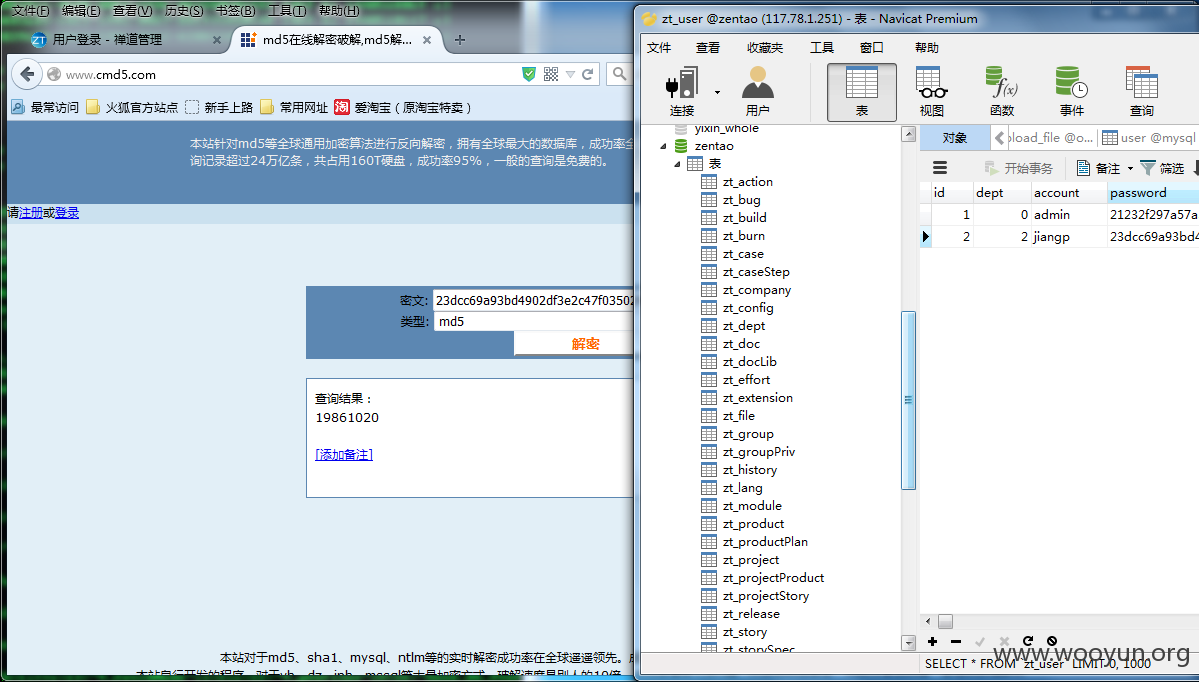Click the 注册 register link
This screenshot has height=682, width=1199.
point(31,213)
